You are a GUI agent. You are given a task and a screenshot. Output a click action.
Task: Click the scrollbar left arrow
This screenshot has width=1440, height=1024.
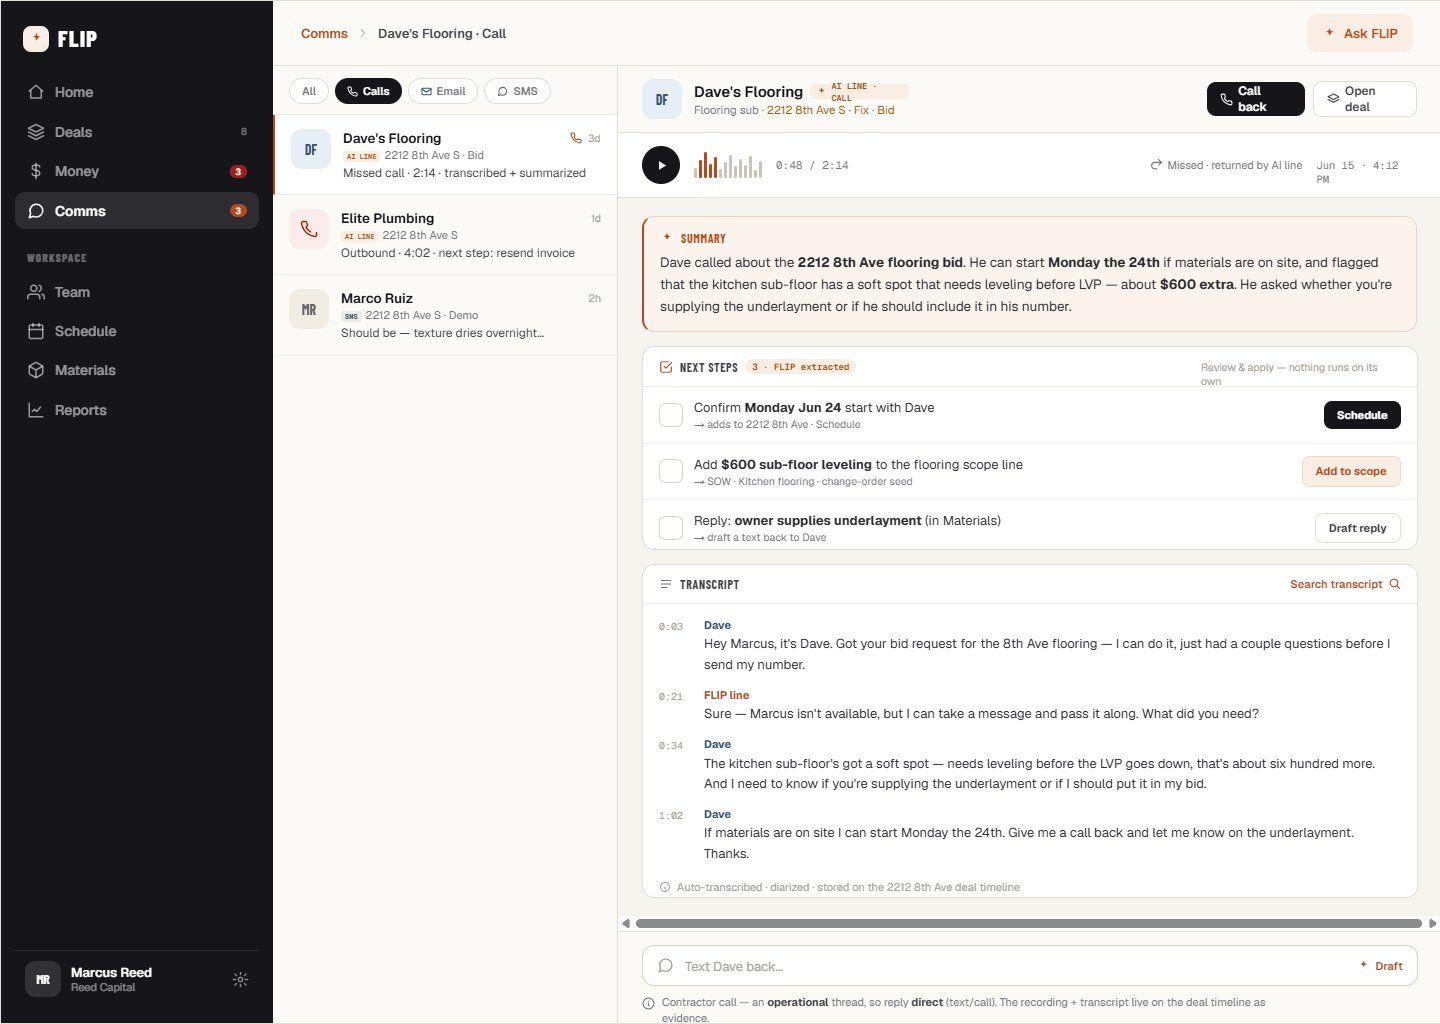click(x=626, y=923)
